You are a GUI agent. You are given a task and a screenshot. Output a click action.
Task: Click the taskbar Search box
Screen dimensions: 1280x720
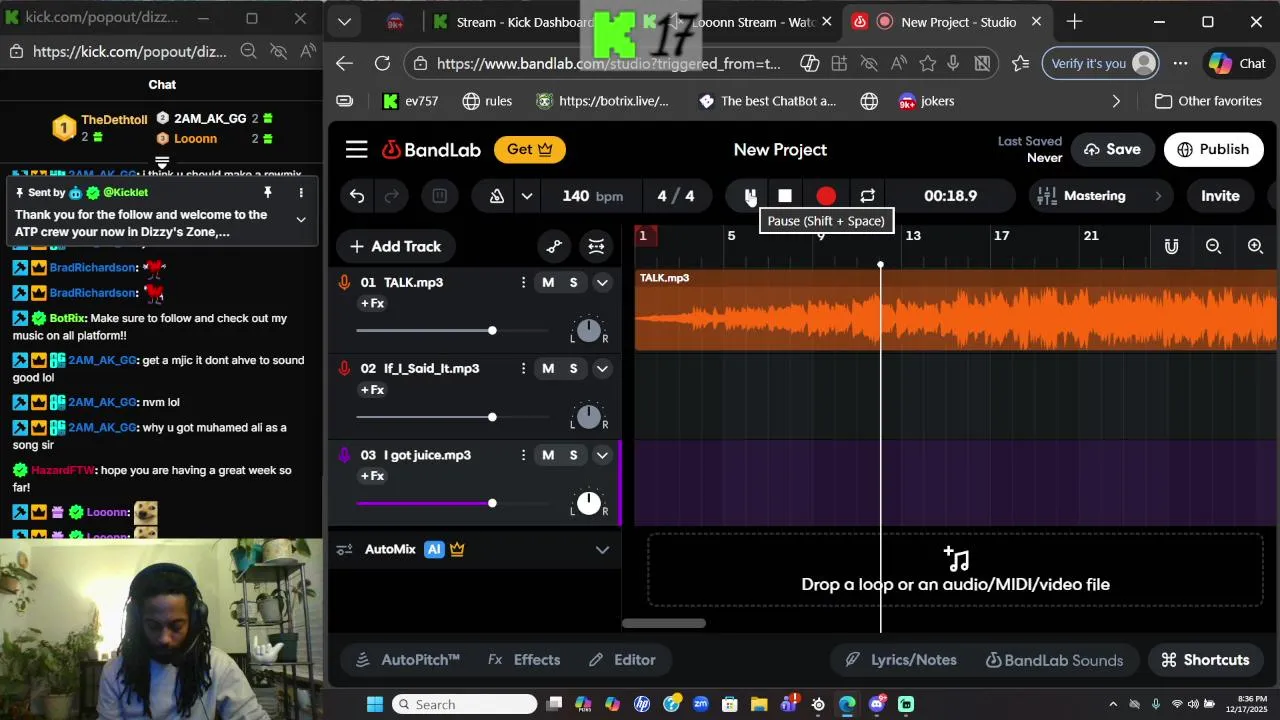[464, 704]
